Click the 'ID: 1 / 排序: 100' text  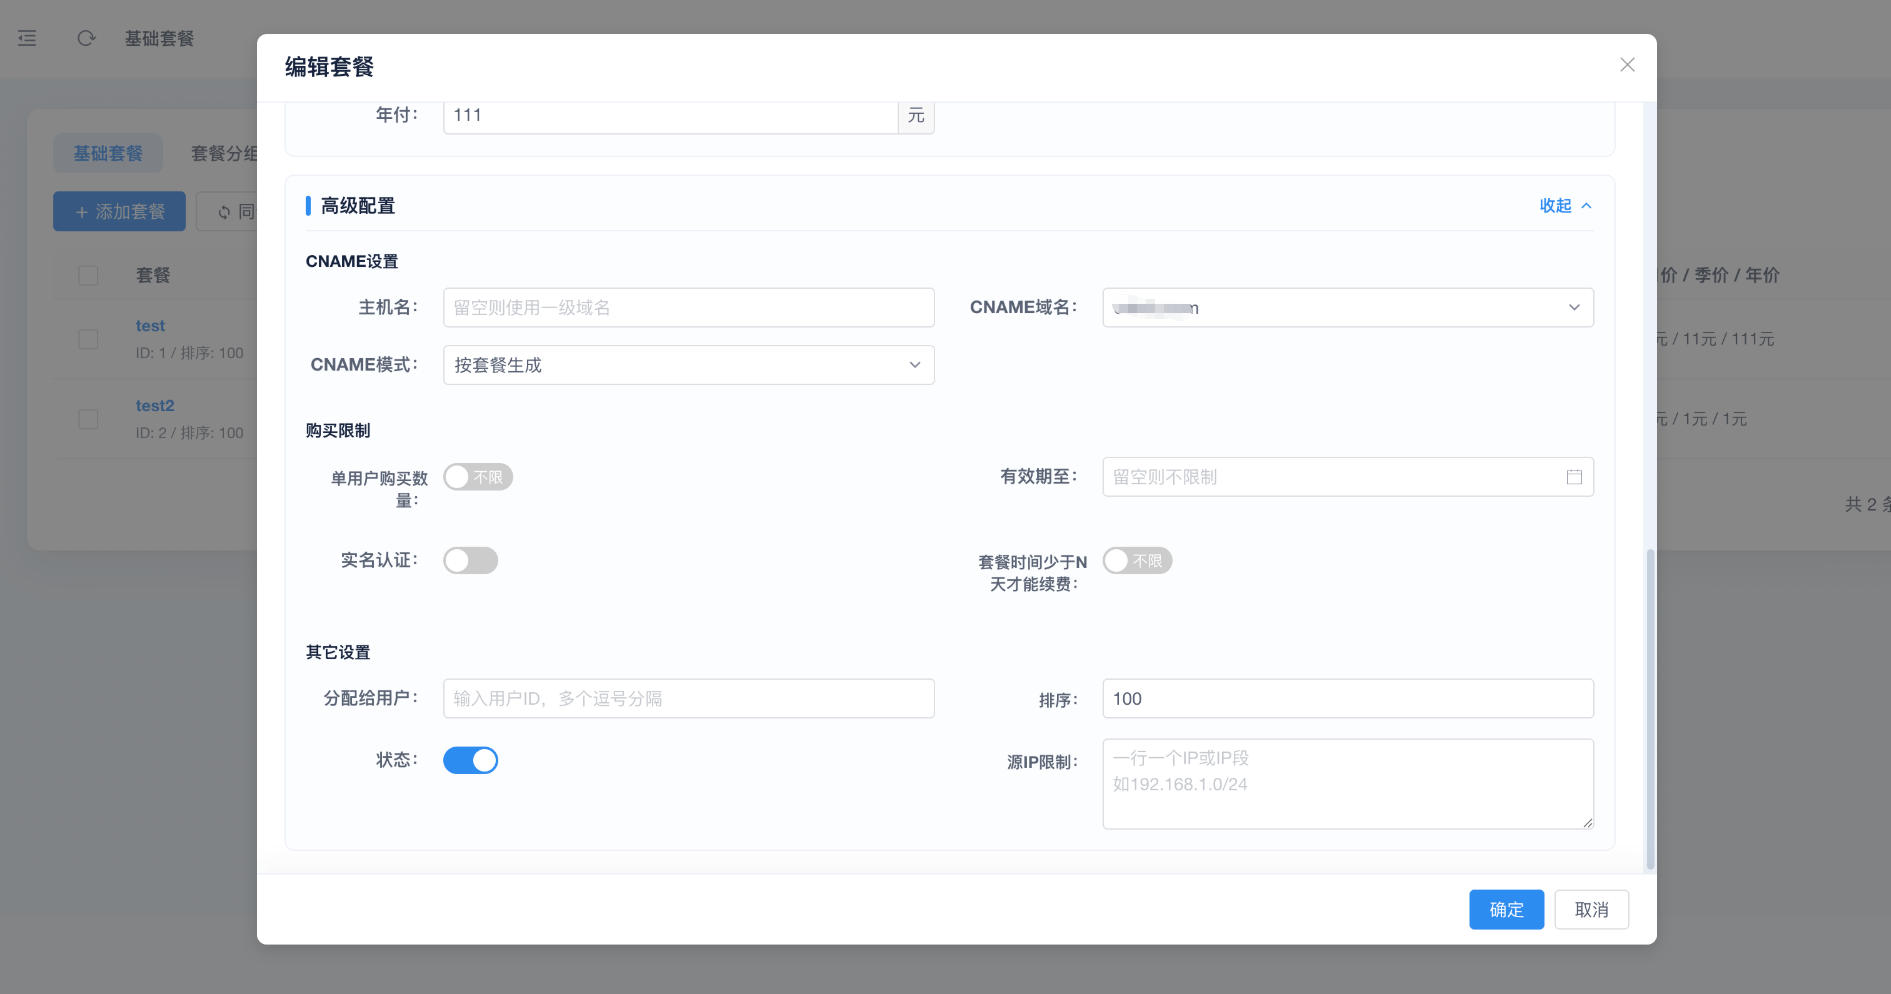coord(189,353)
